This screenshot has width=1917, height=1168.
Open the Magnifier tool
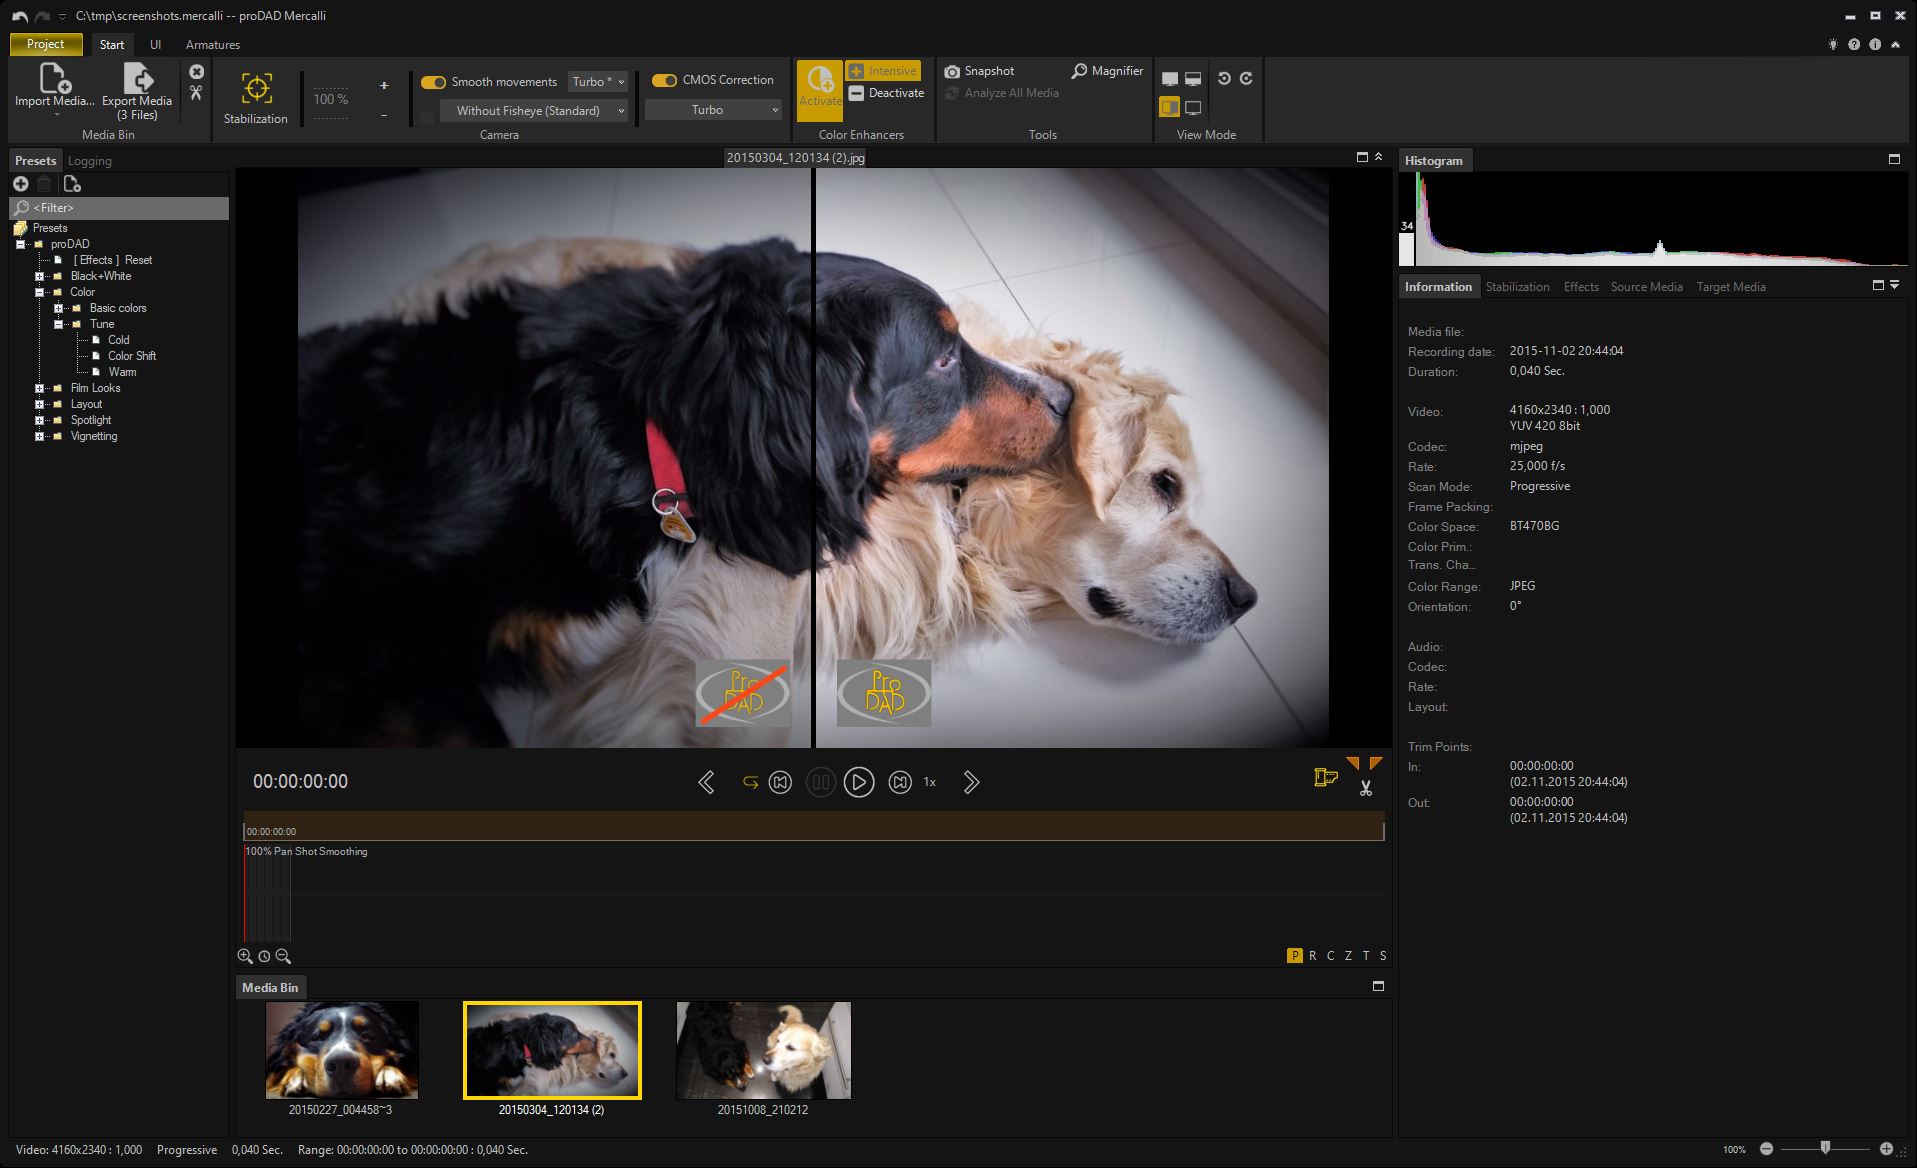tap(1106, 71)
